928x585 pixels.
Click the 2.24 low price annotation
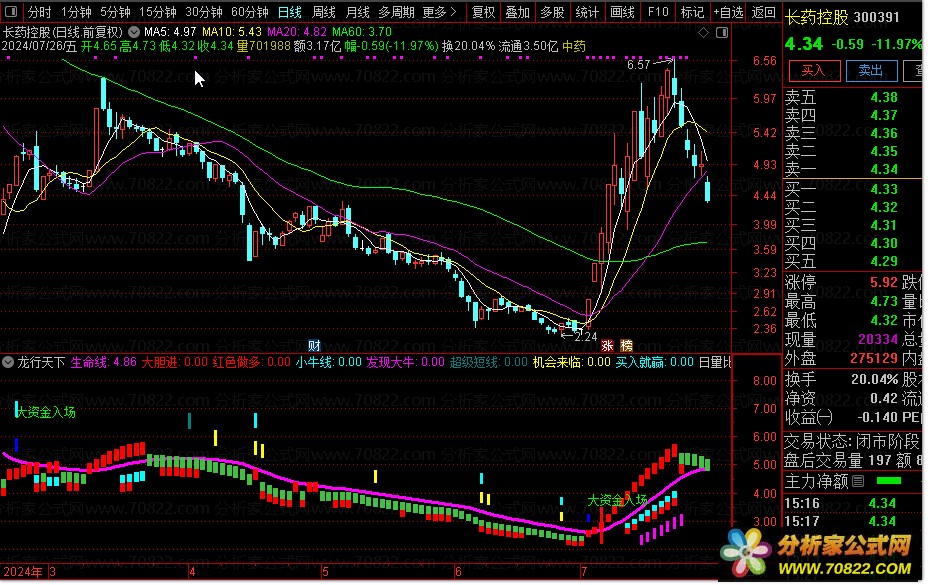(x=586, y=337)
